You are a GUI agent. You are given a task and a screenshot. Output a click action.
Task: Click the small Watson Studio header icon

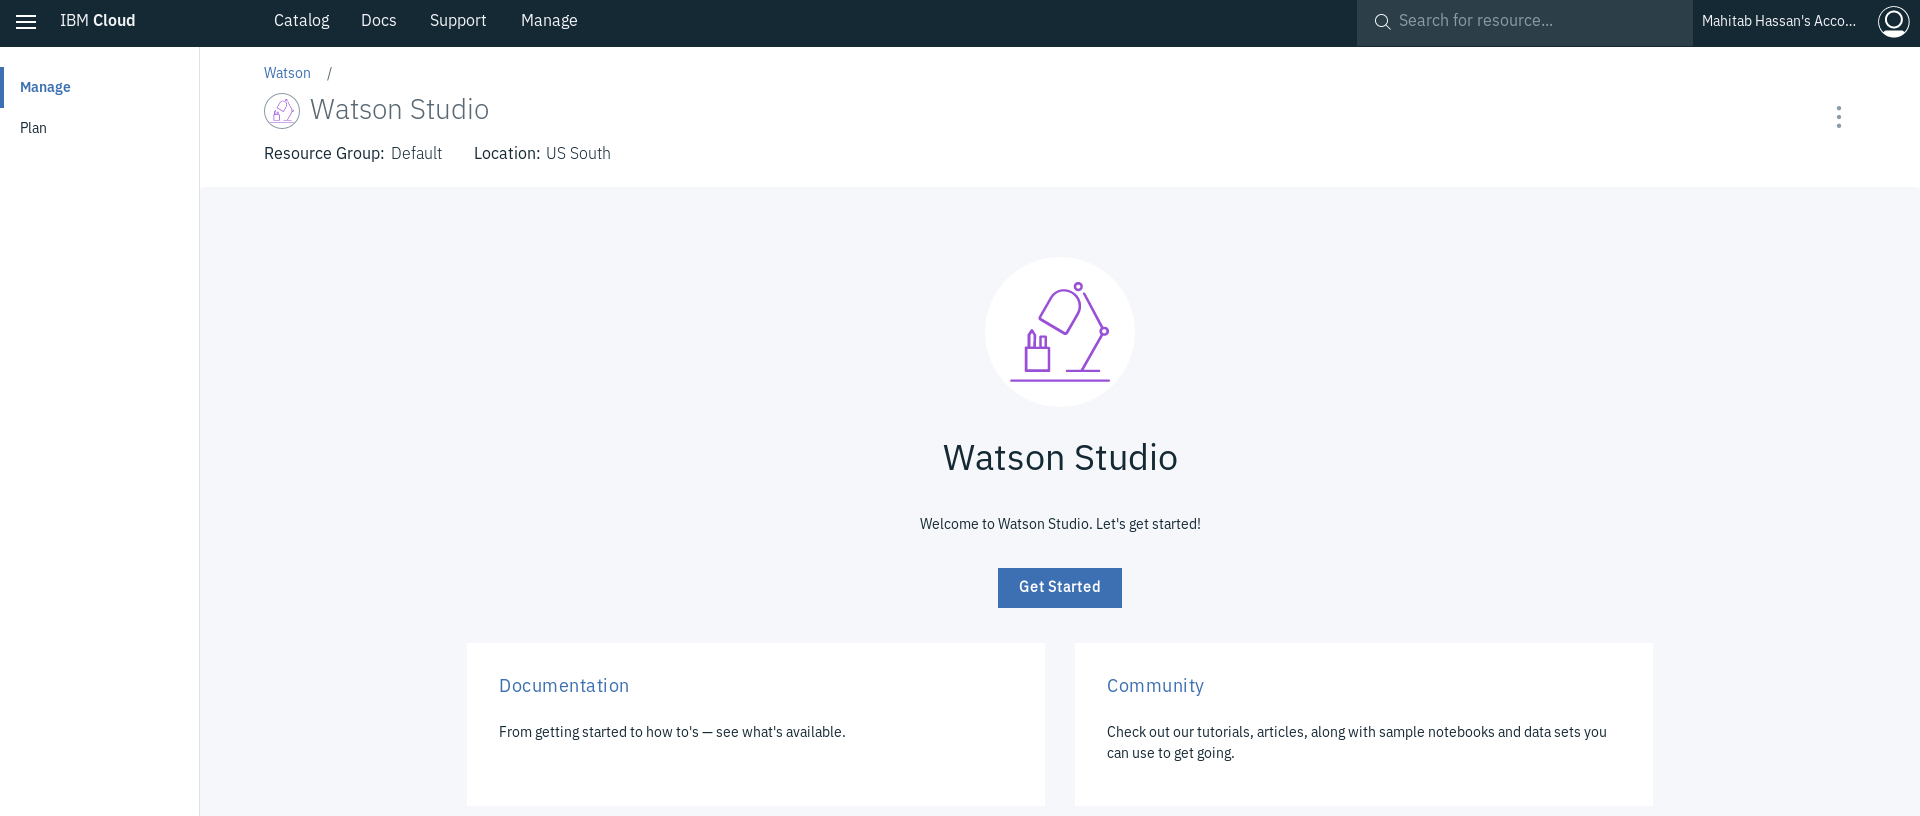tap(282, 111)
